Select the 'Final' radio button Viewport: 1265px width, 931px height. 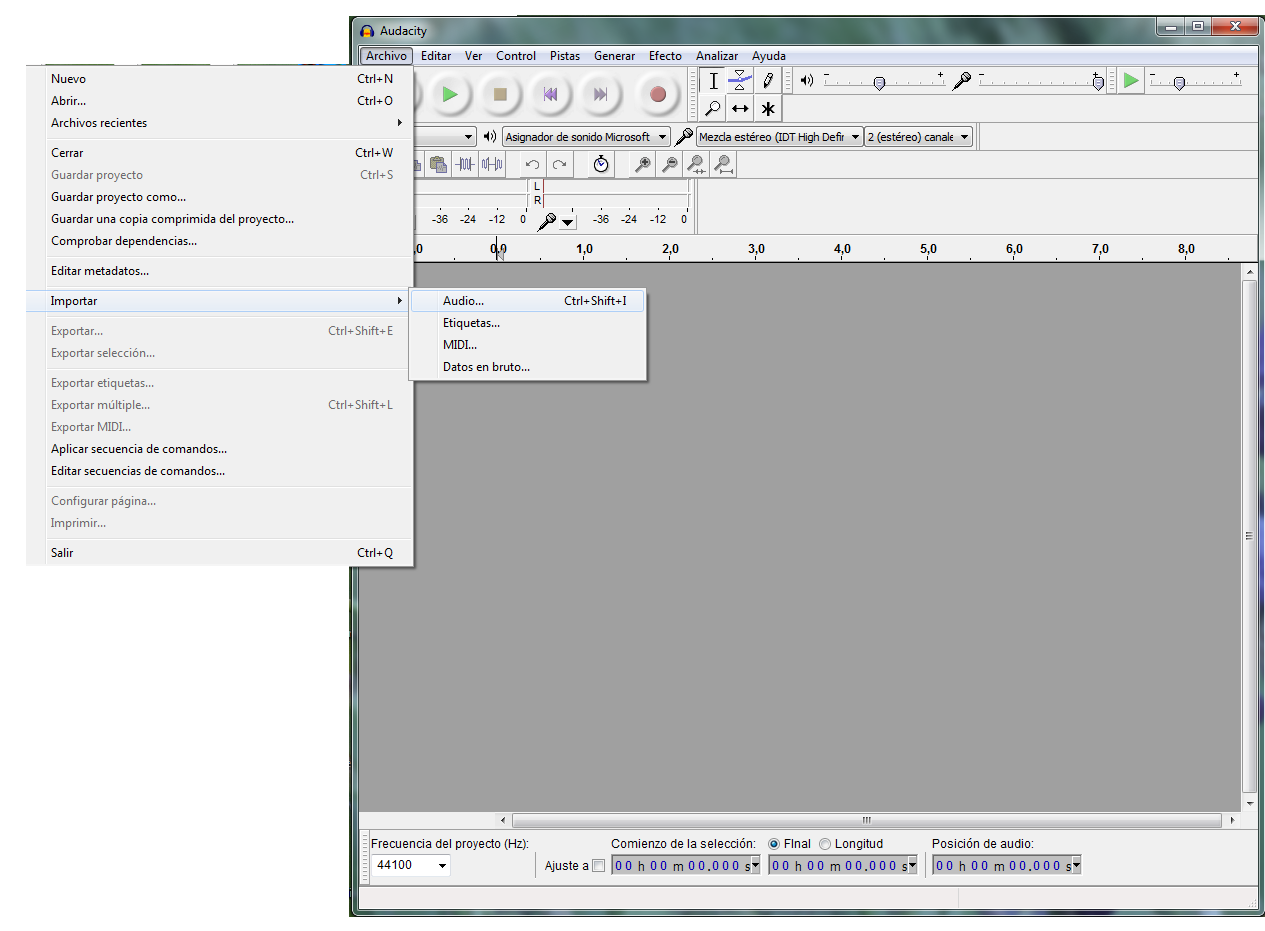click(774, 844)
